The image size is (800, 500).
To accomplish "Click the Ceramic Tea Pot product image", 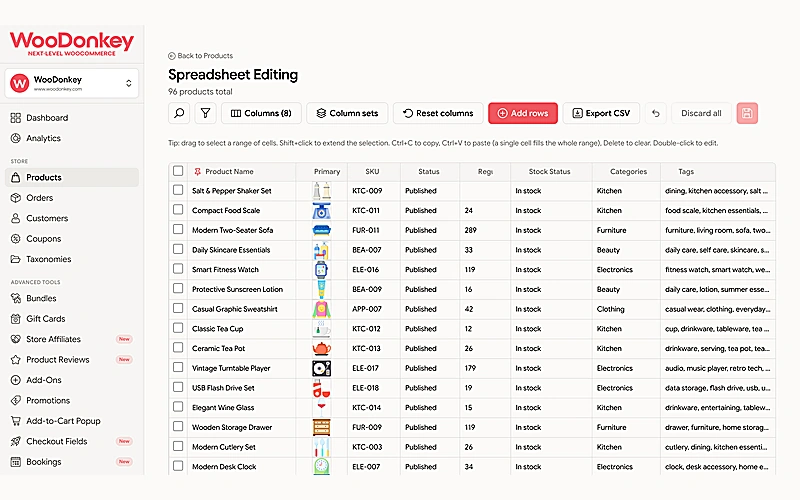I will (321, 348).
